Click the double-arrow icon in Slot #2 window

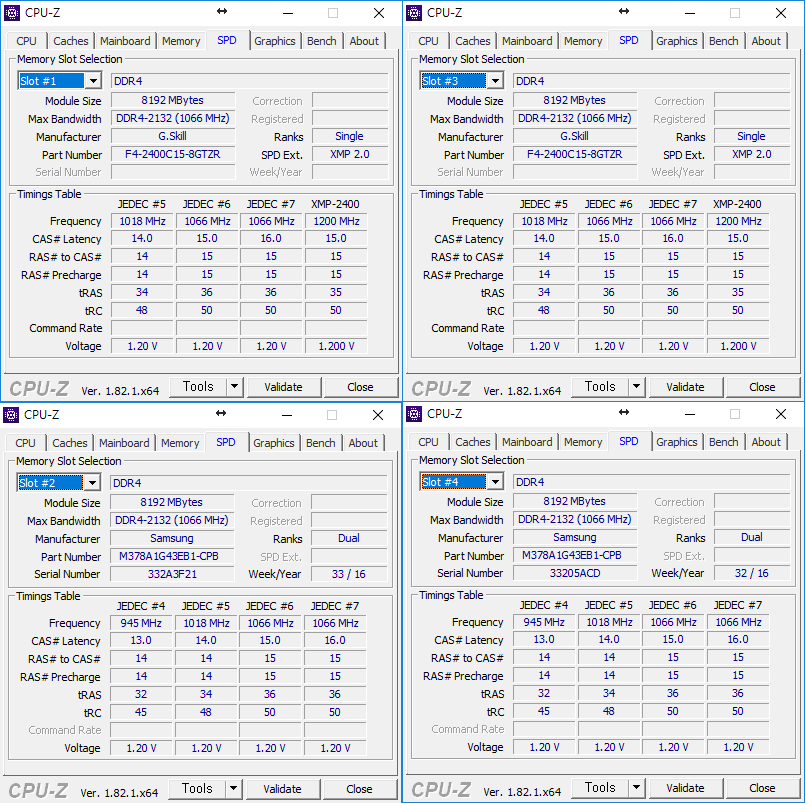221,413
